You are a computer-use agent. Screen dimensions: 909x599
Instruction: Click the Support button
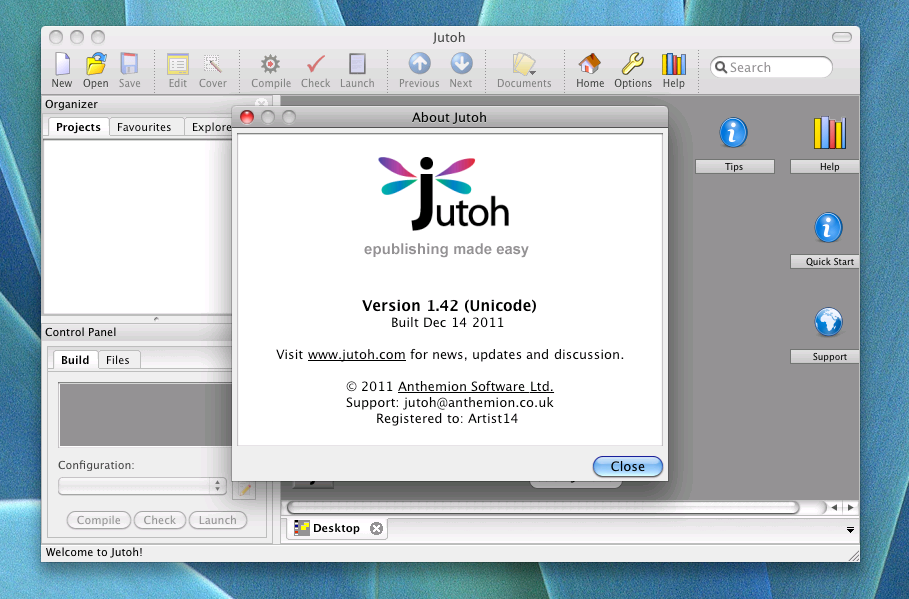[x=824, y=357]
